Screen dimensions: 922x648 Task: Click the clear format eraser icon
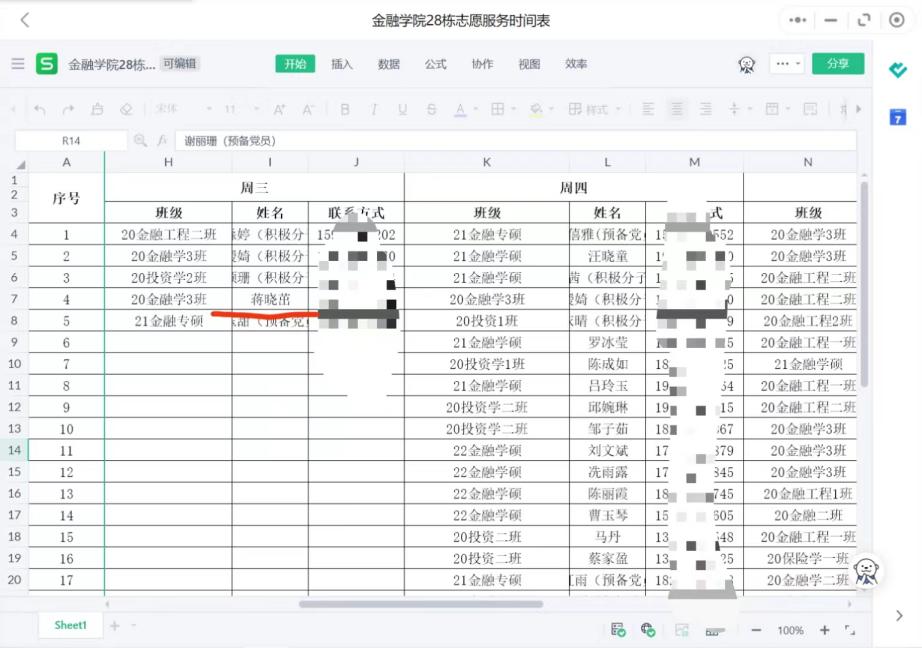pyautogui.click(x=126, y=109)
